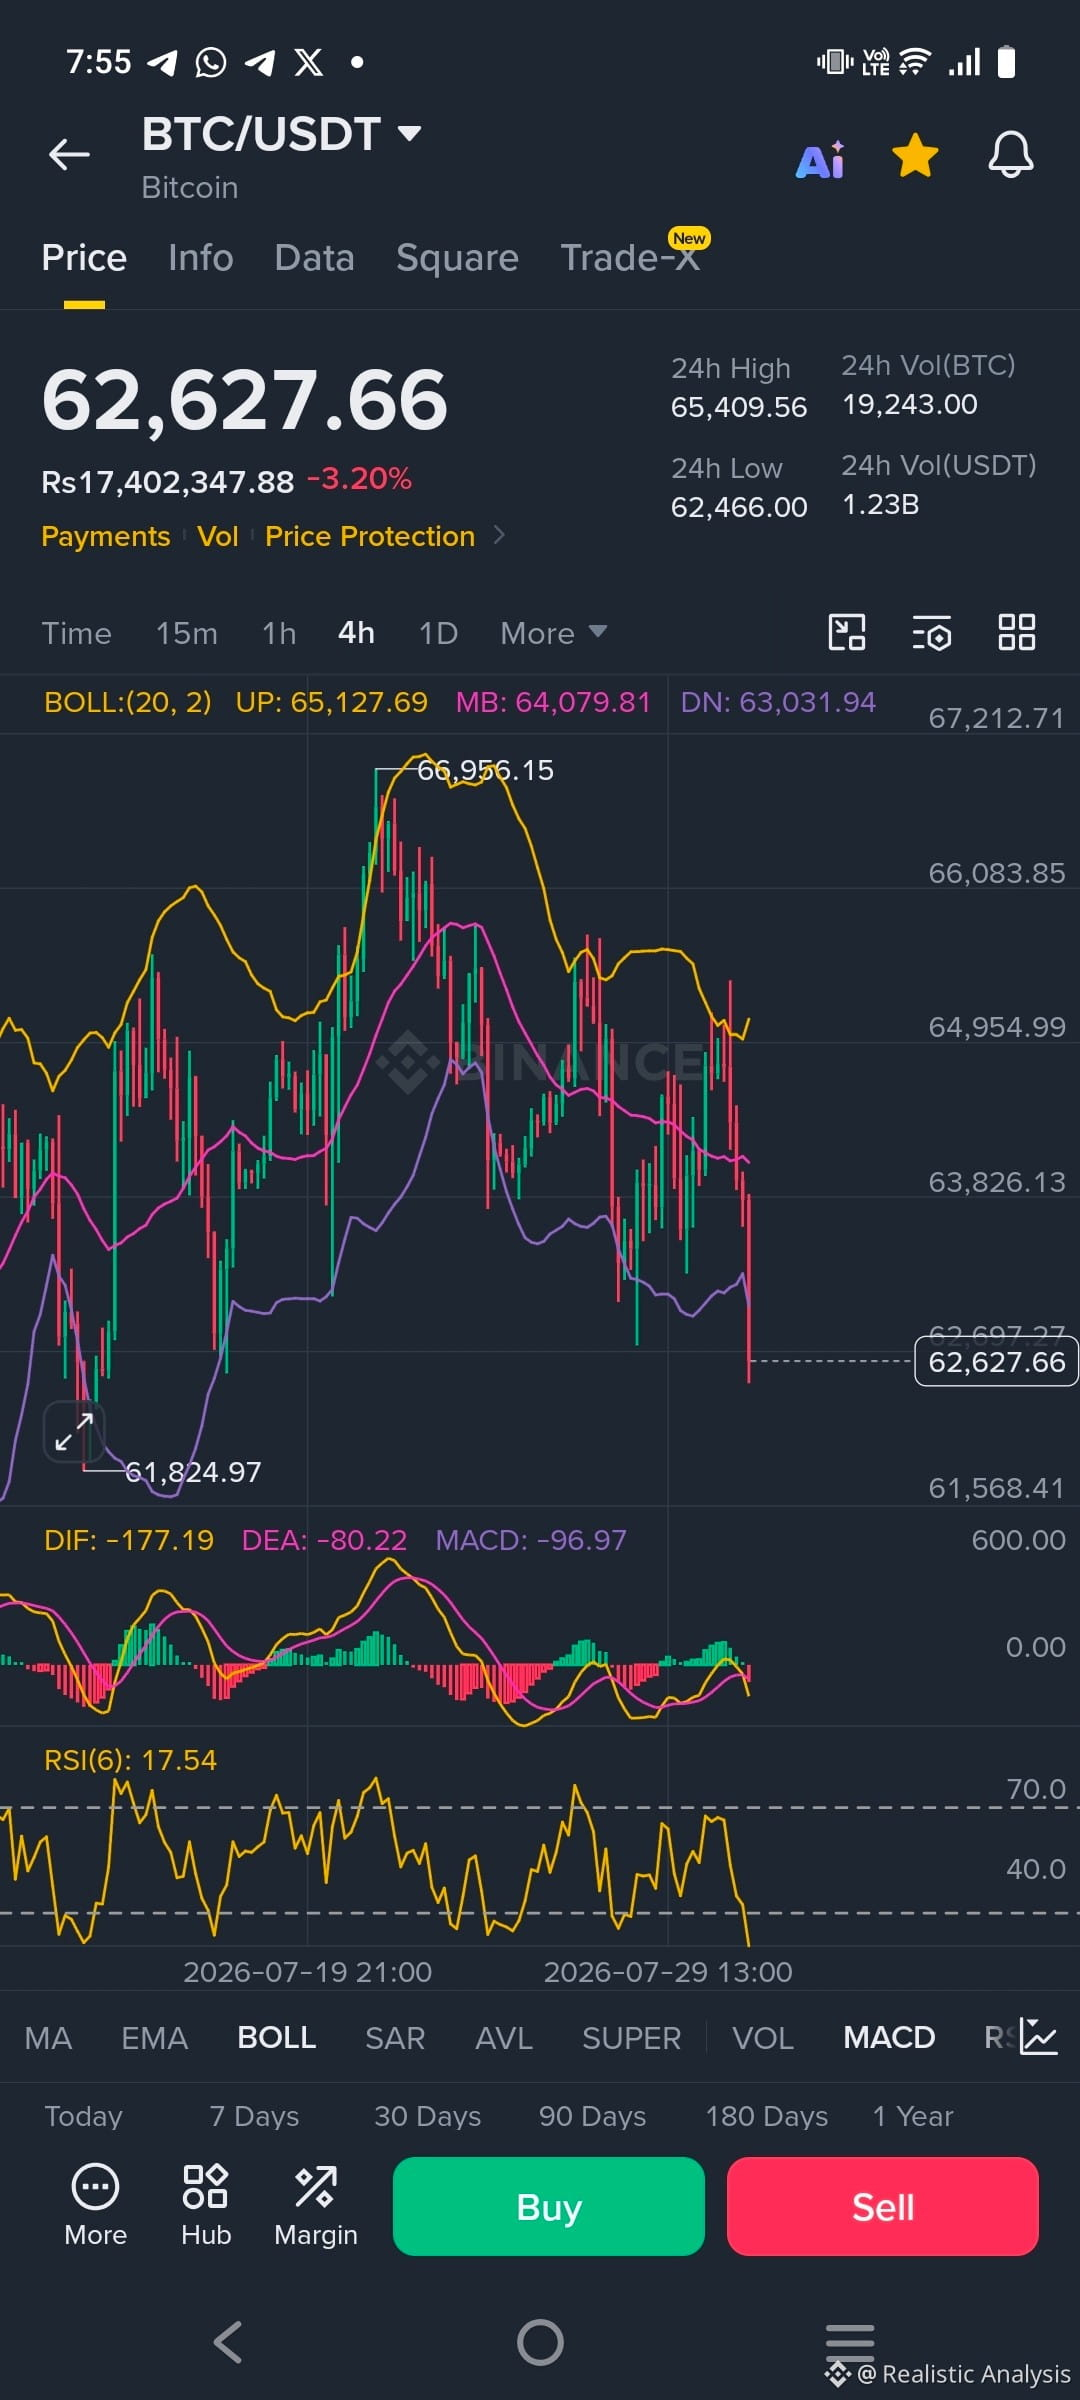Image resolution: width=1080 pixels, height=2400 pixels.
Task: Select the 30 Days performance range
Action: point(428,2116)
